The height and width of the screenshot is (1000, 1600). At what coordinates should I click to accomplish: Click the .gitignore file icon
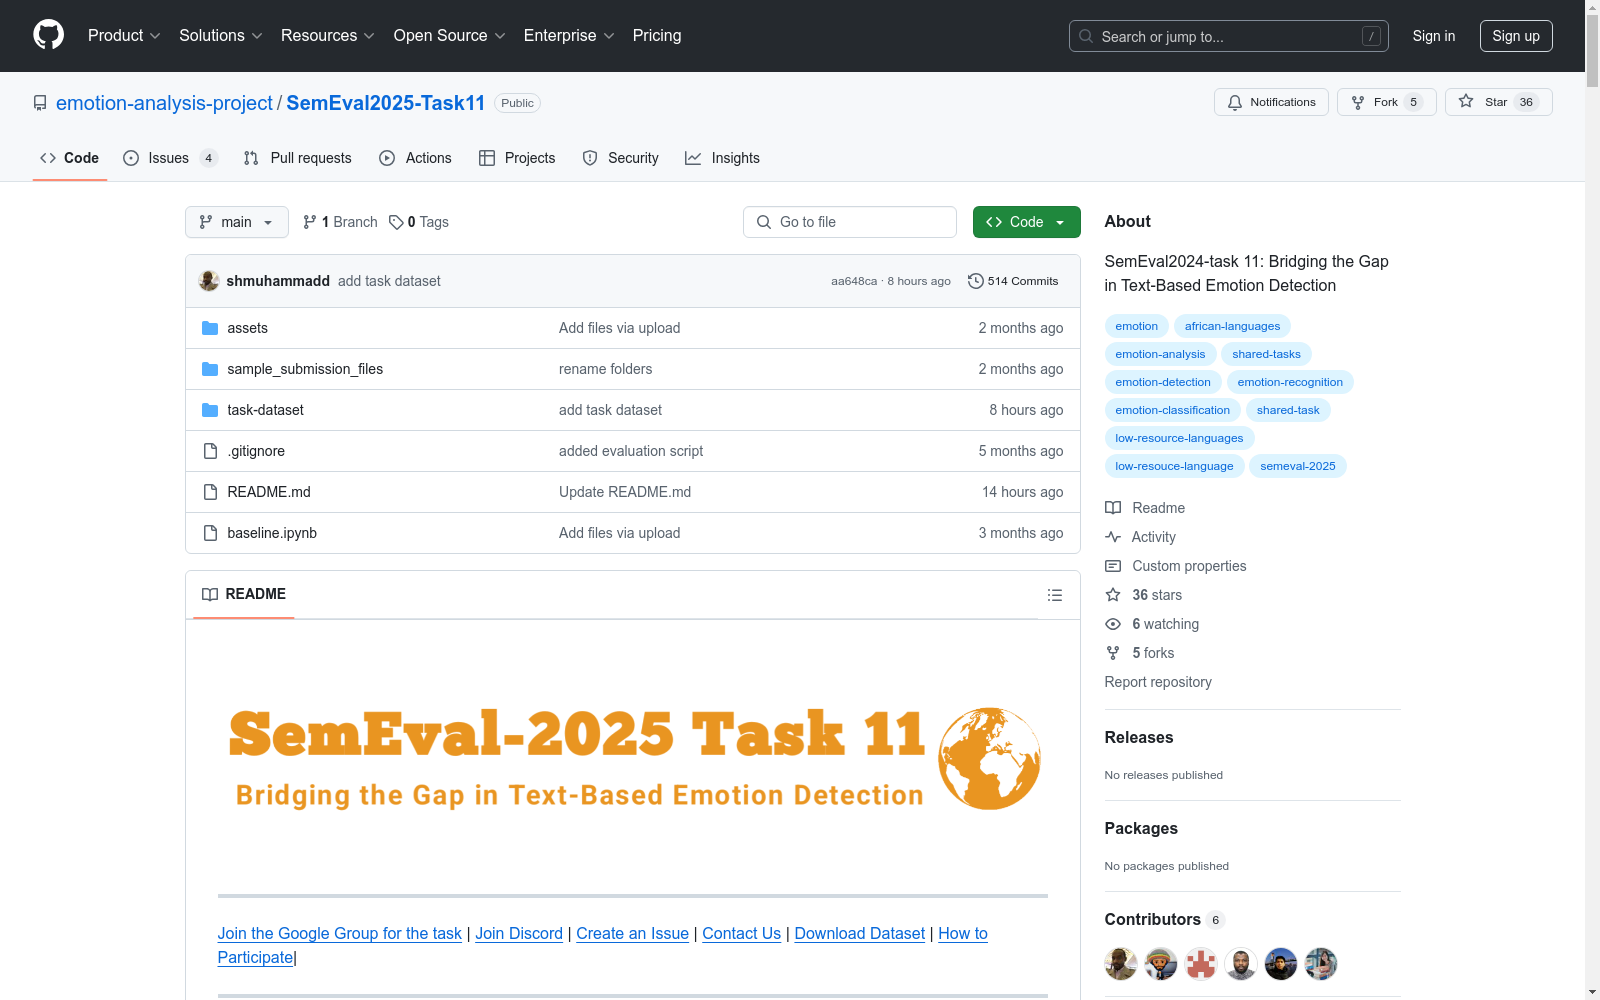[210, 451]
